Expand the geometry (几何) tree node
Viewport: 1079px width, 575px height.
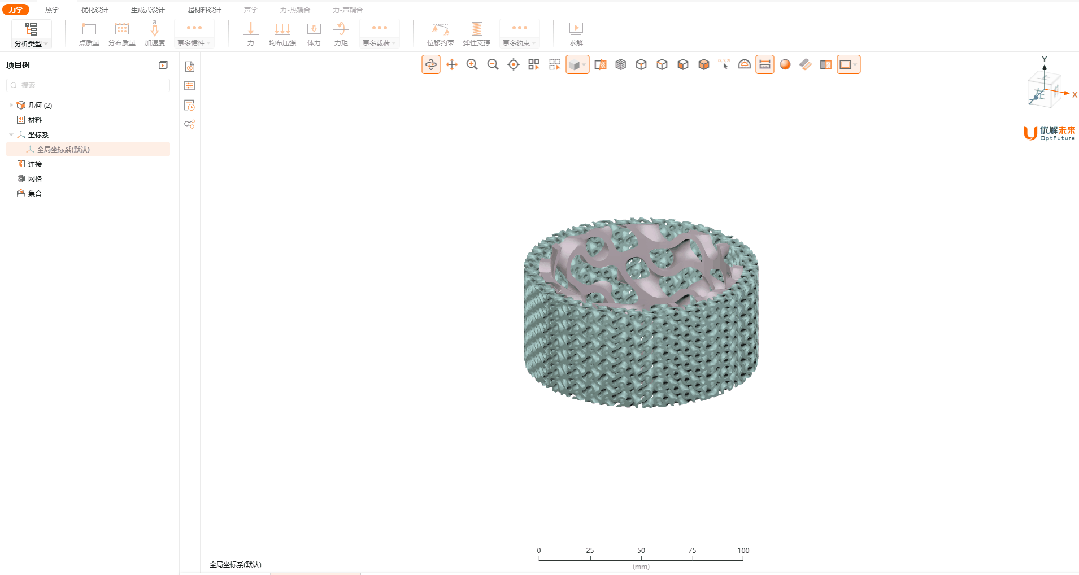11,105
